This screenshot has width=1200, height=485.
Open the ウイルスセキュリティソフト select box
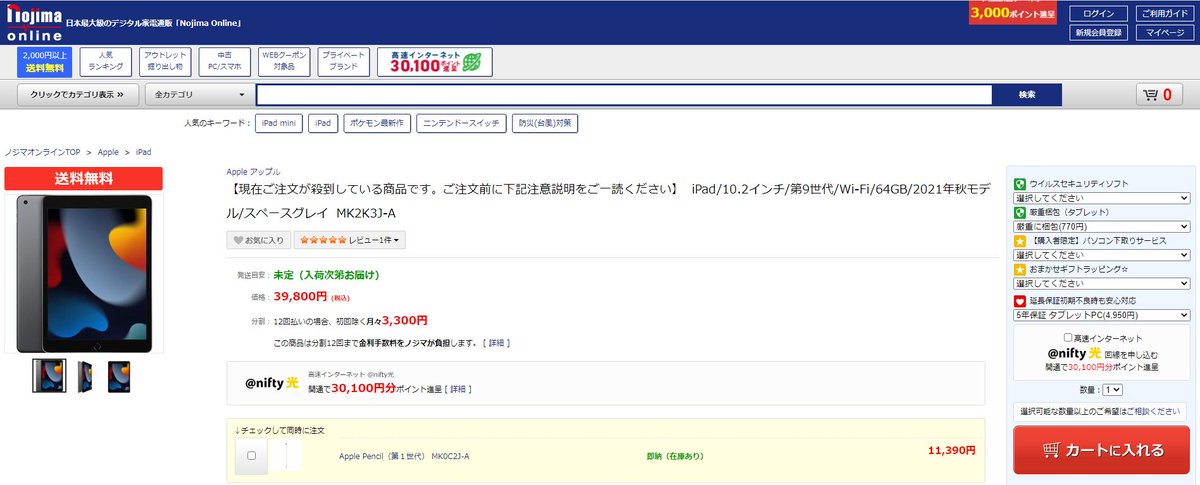tap(1102, 198)
